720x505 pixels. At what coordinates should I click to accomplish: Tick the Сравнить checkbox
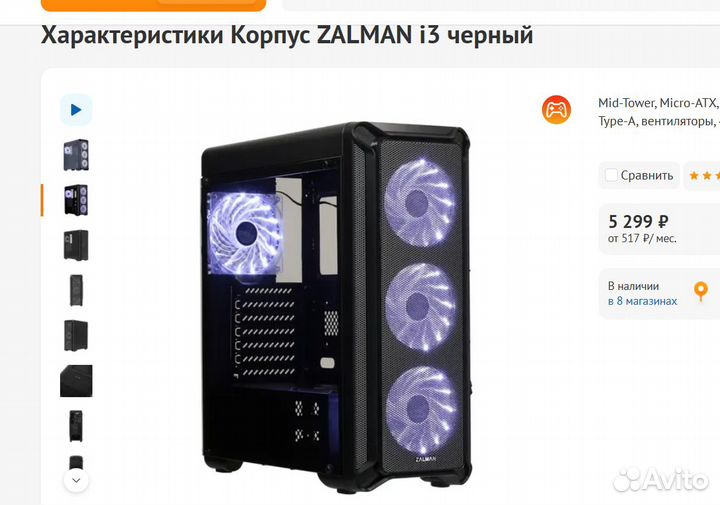(611, 175)
